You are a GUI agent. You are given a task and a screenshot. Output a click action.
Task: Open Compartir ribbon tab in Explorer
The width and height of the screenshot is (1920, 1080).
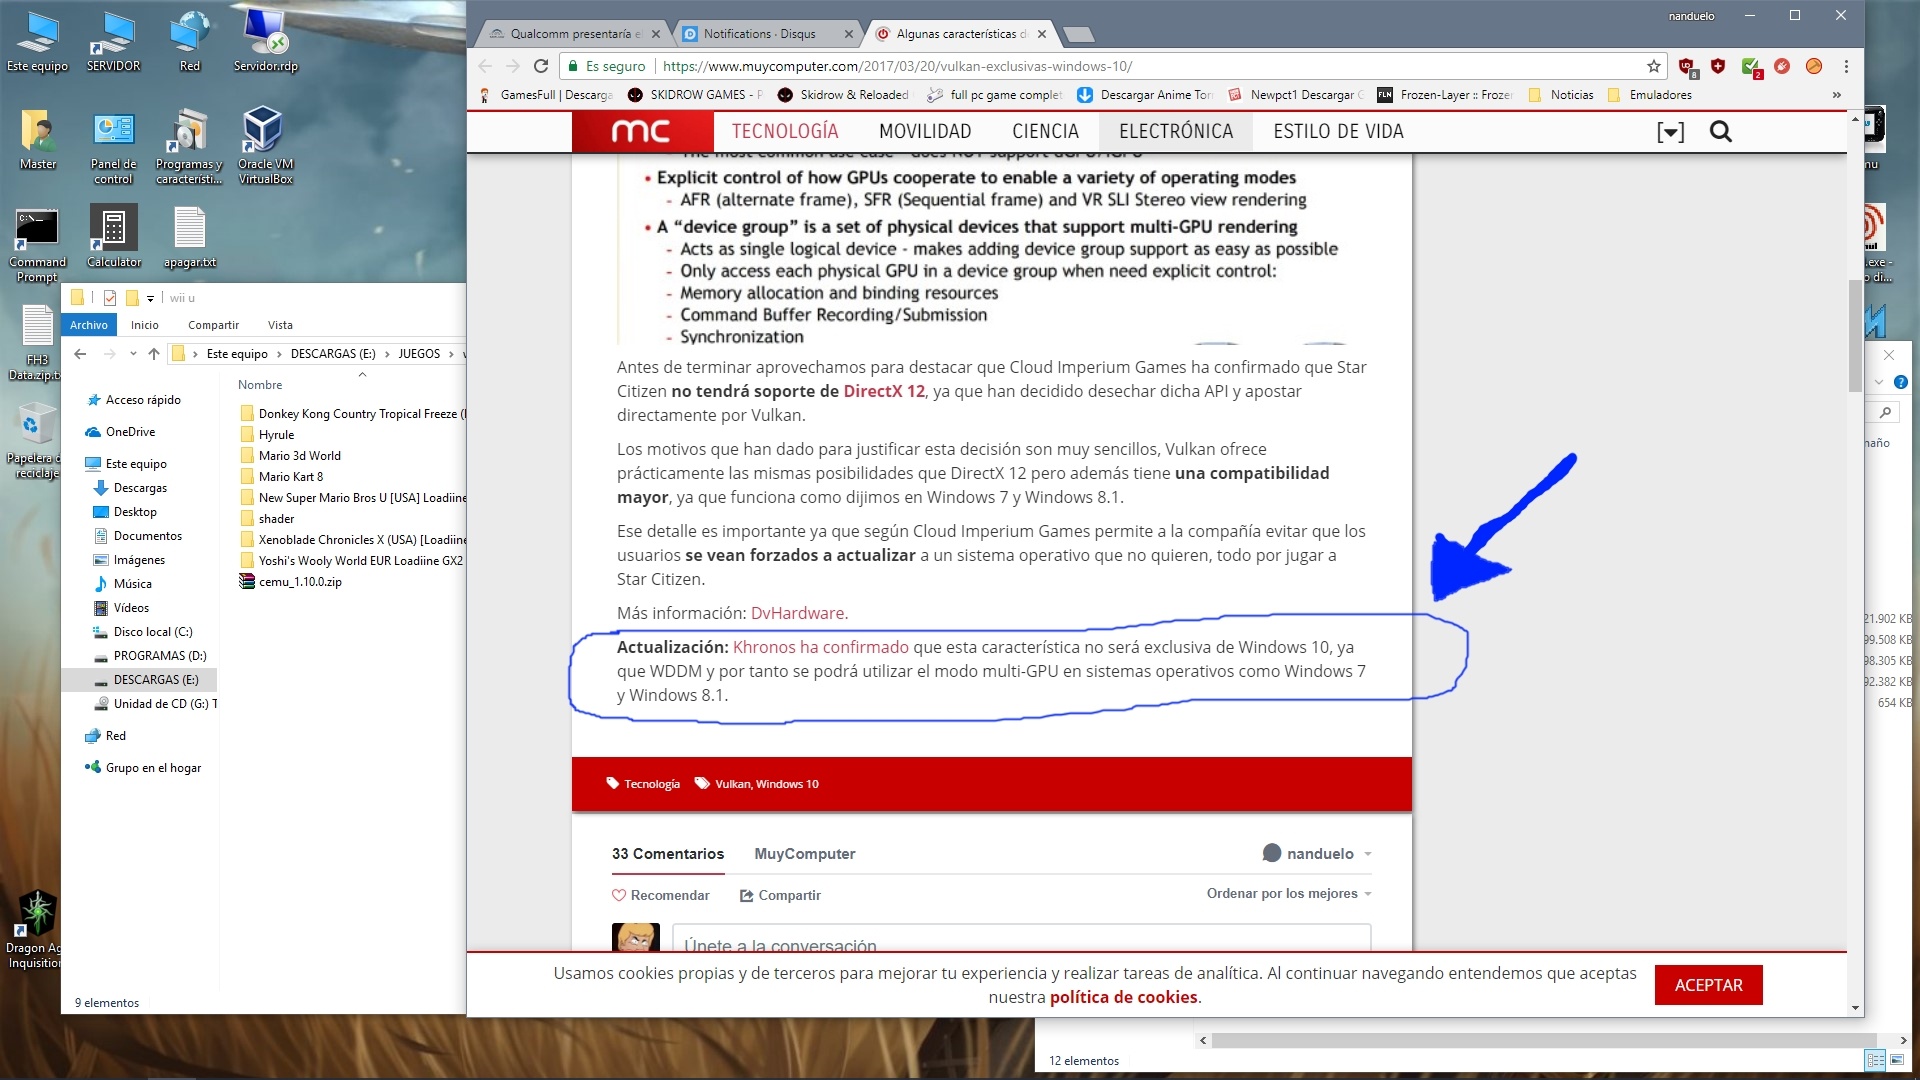[213, 325]
